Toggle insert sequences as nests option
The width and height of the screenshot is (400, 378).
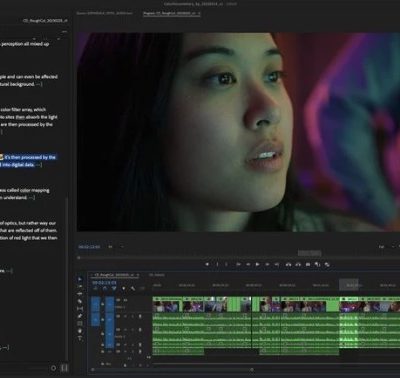point(96,288)
